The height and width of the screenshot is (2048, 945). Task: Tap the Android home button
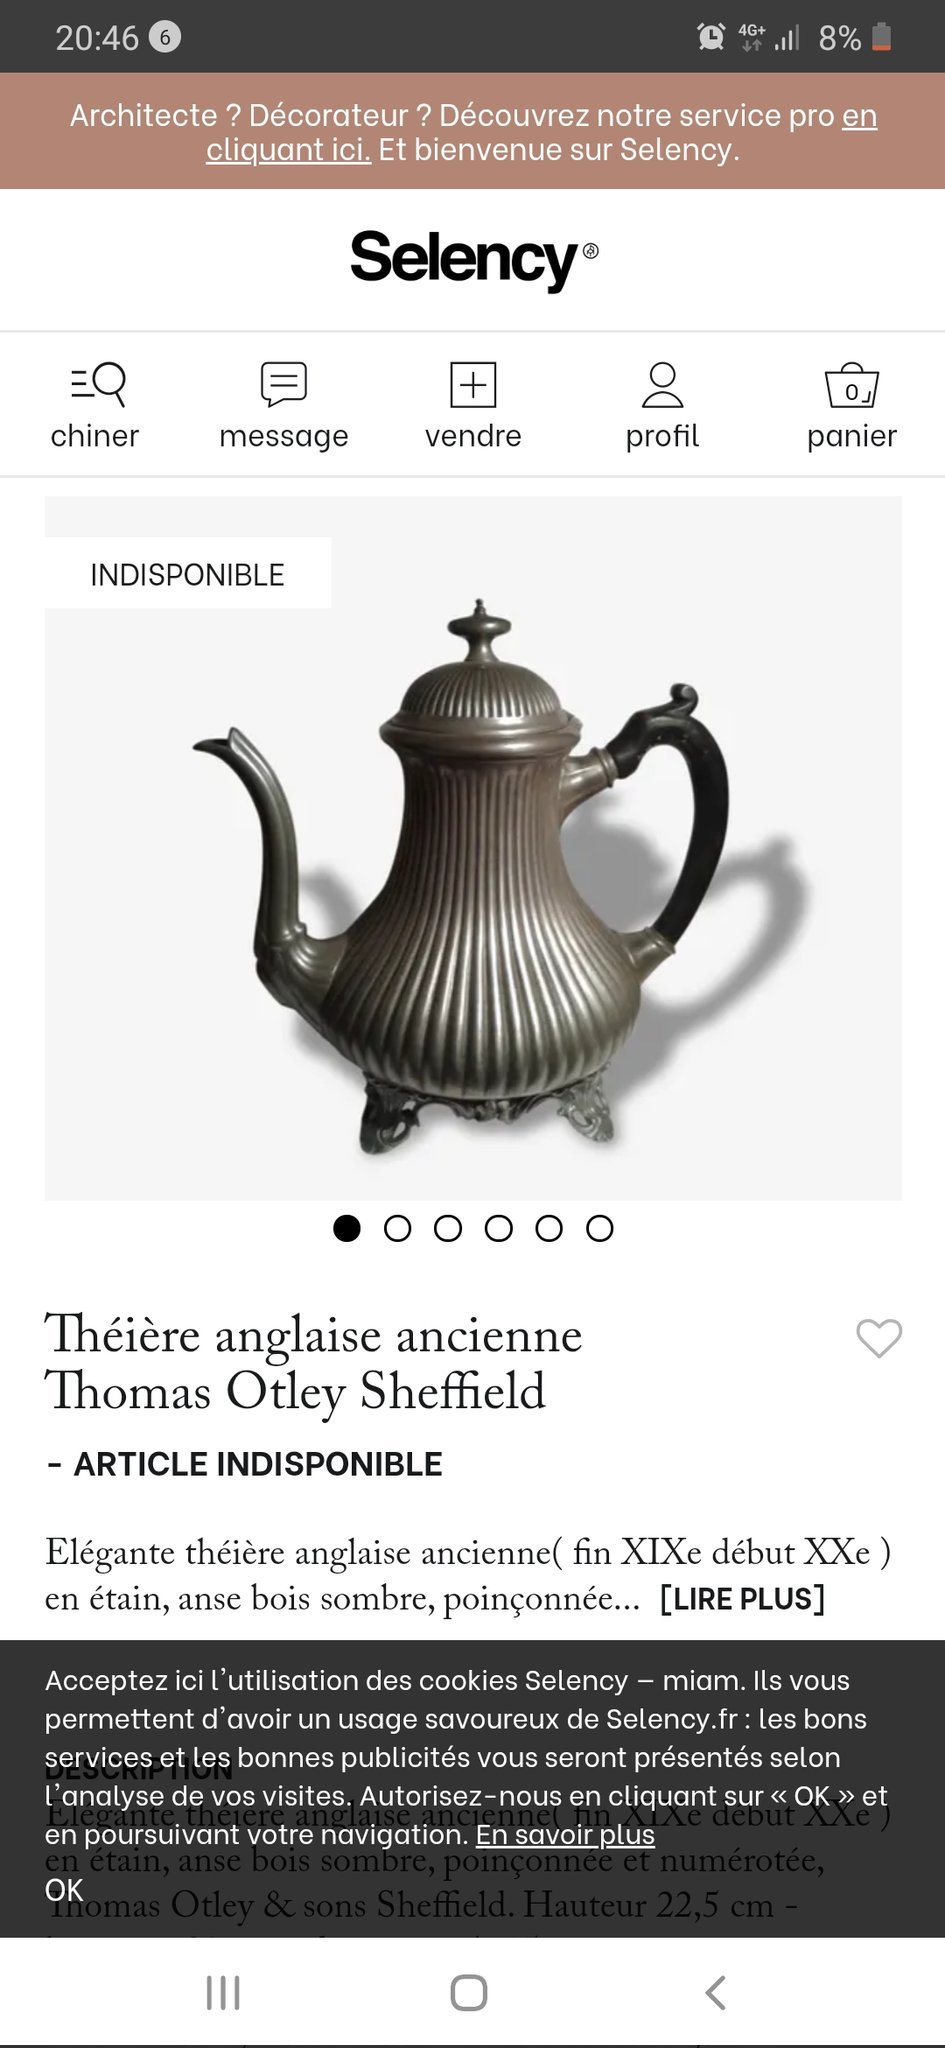tap(469, 1992)
